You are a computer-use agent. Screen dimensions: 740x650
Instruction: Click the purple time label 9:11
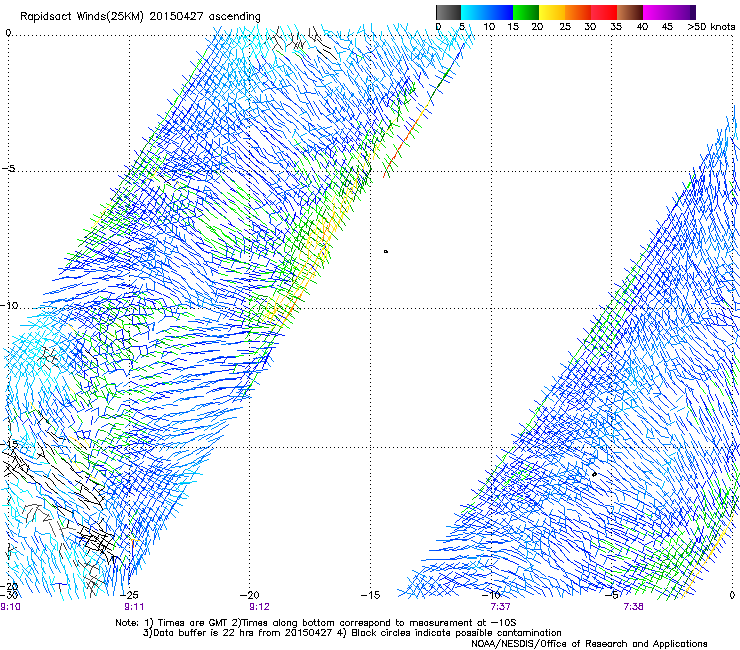click(134, 607)
